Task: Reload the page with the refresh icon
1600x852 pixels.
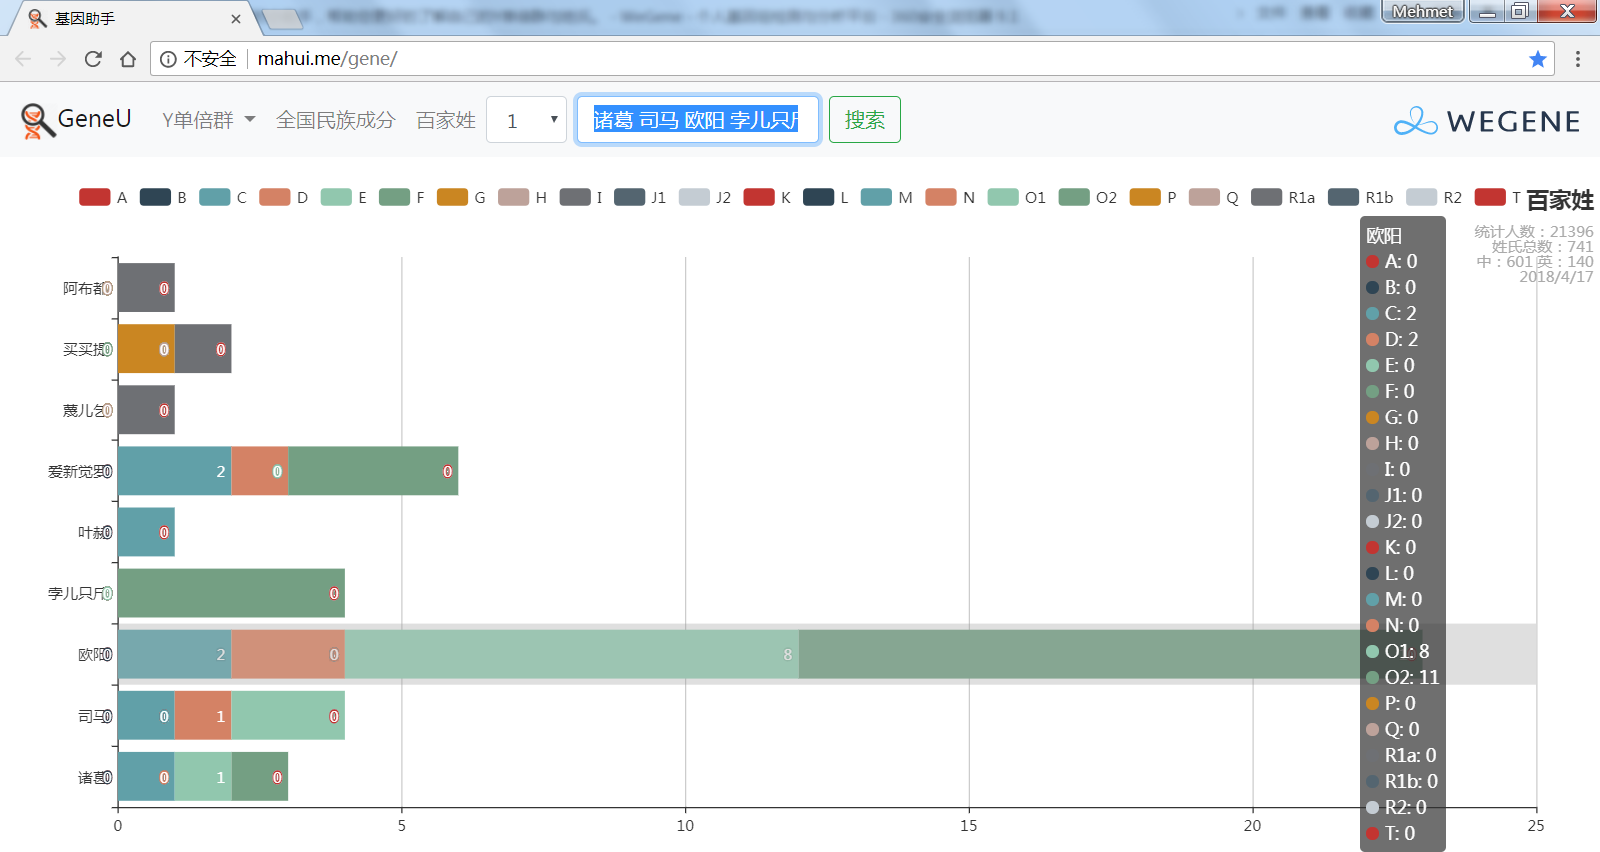Action: point(93,59)
